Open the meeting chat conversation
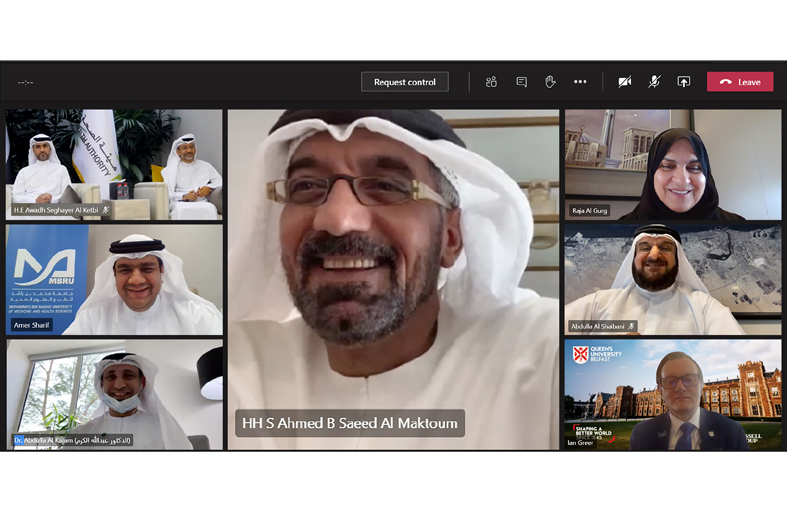787x512 pixels. pyautogui.click(x=521, y=82)
